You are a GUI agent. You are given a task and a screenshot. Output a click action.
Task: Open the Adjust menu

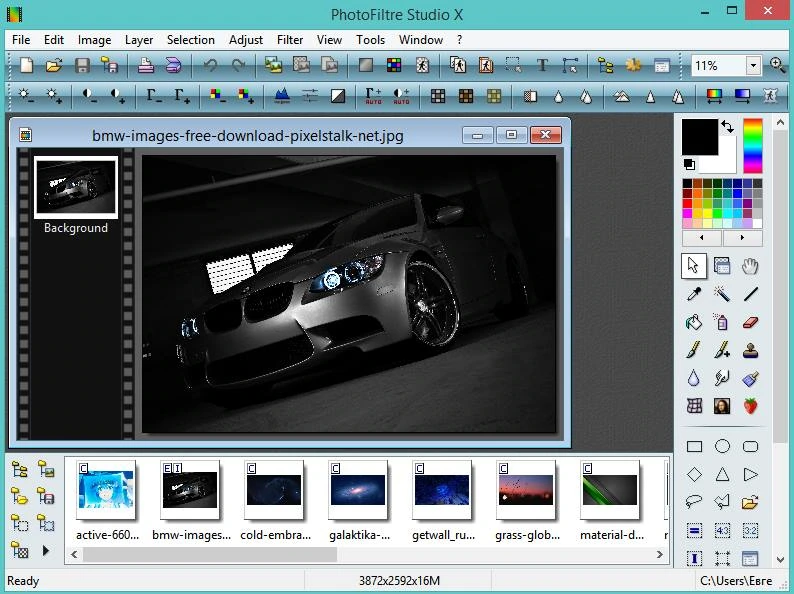[246, 39]
